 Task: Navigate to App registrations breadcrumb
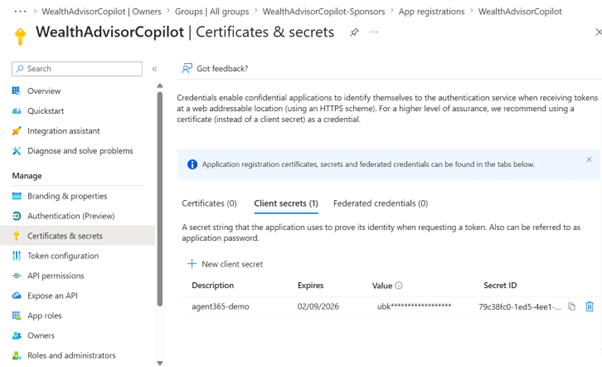point(432,12)
